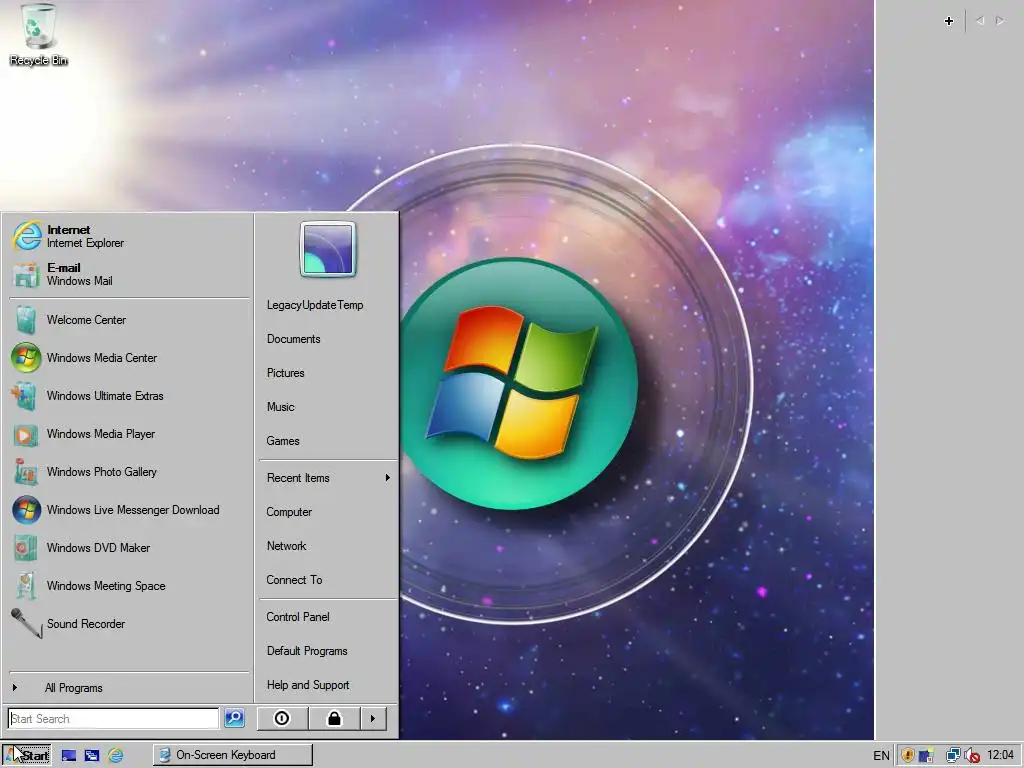This screenshot has width=1024, height=768.
Task: Click Show Desktop quick launch icon
Action: click(69, 756)
